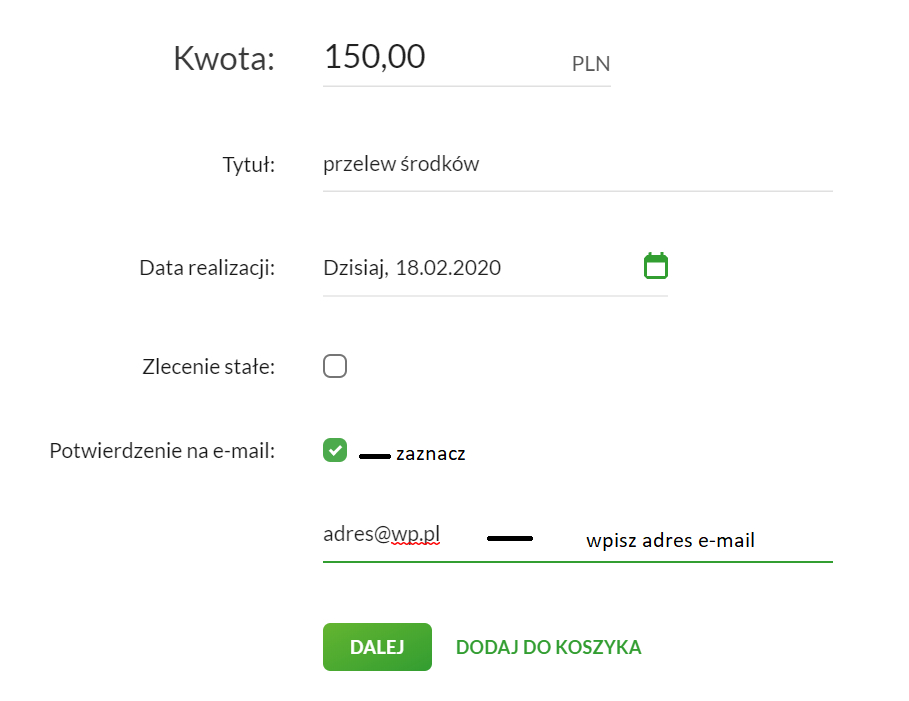Click the black dash beside zaznacz
This screenshot has height=701, width=909.
[x=374, y=456]
